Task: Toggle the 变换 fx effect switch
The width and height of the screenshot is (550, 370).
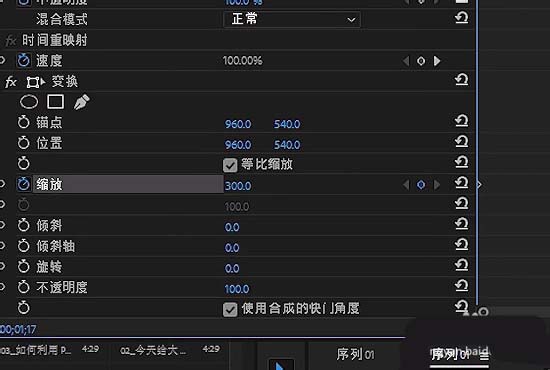Action: 11,82
